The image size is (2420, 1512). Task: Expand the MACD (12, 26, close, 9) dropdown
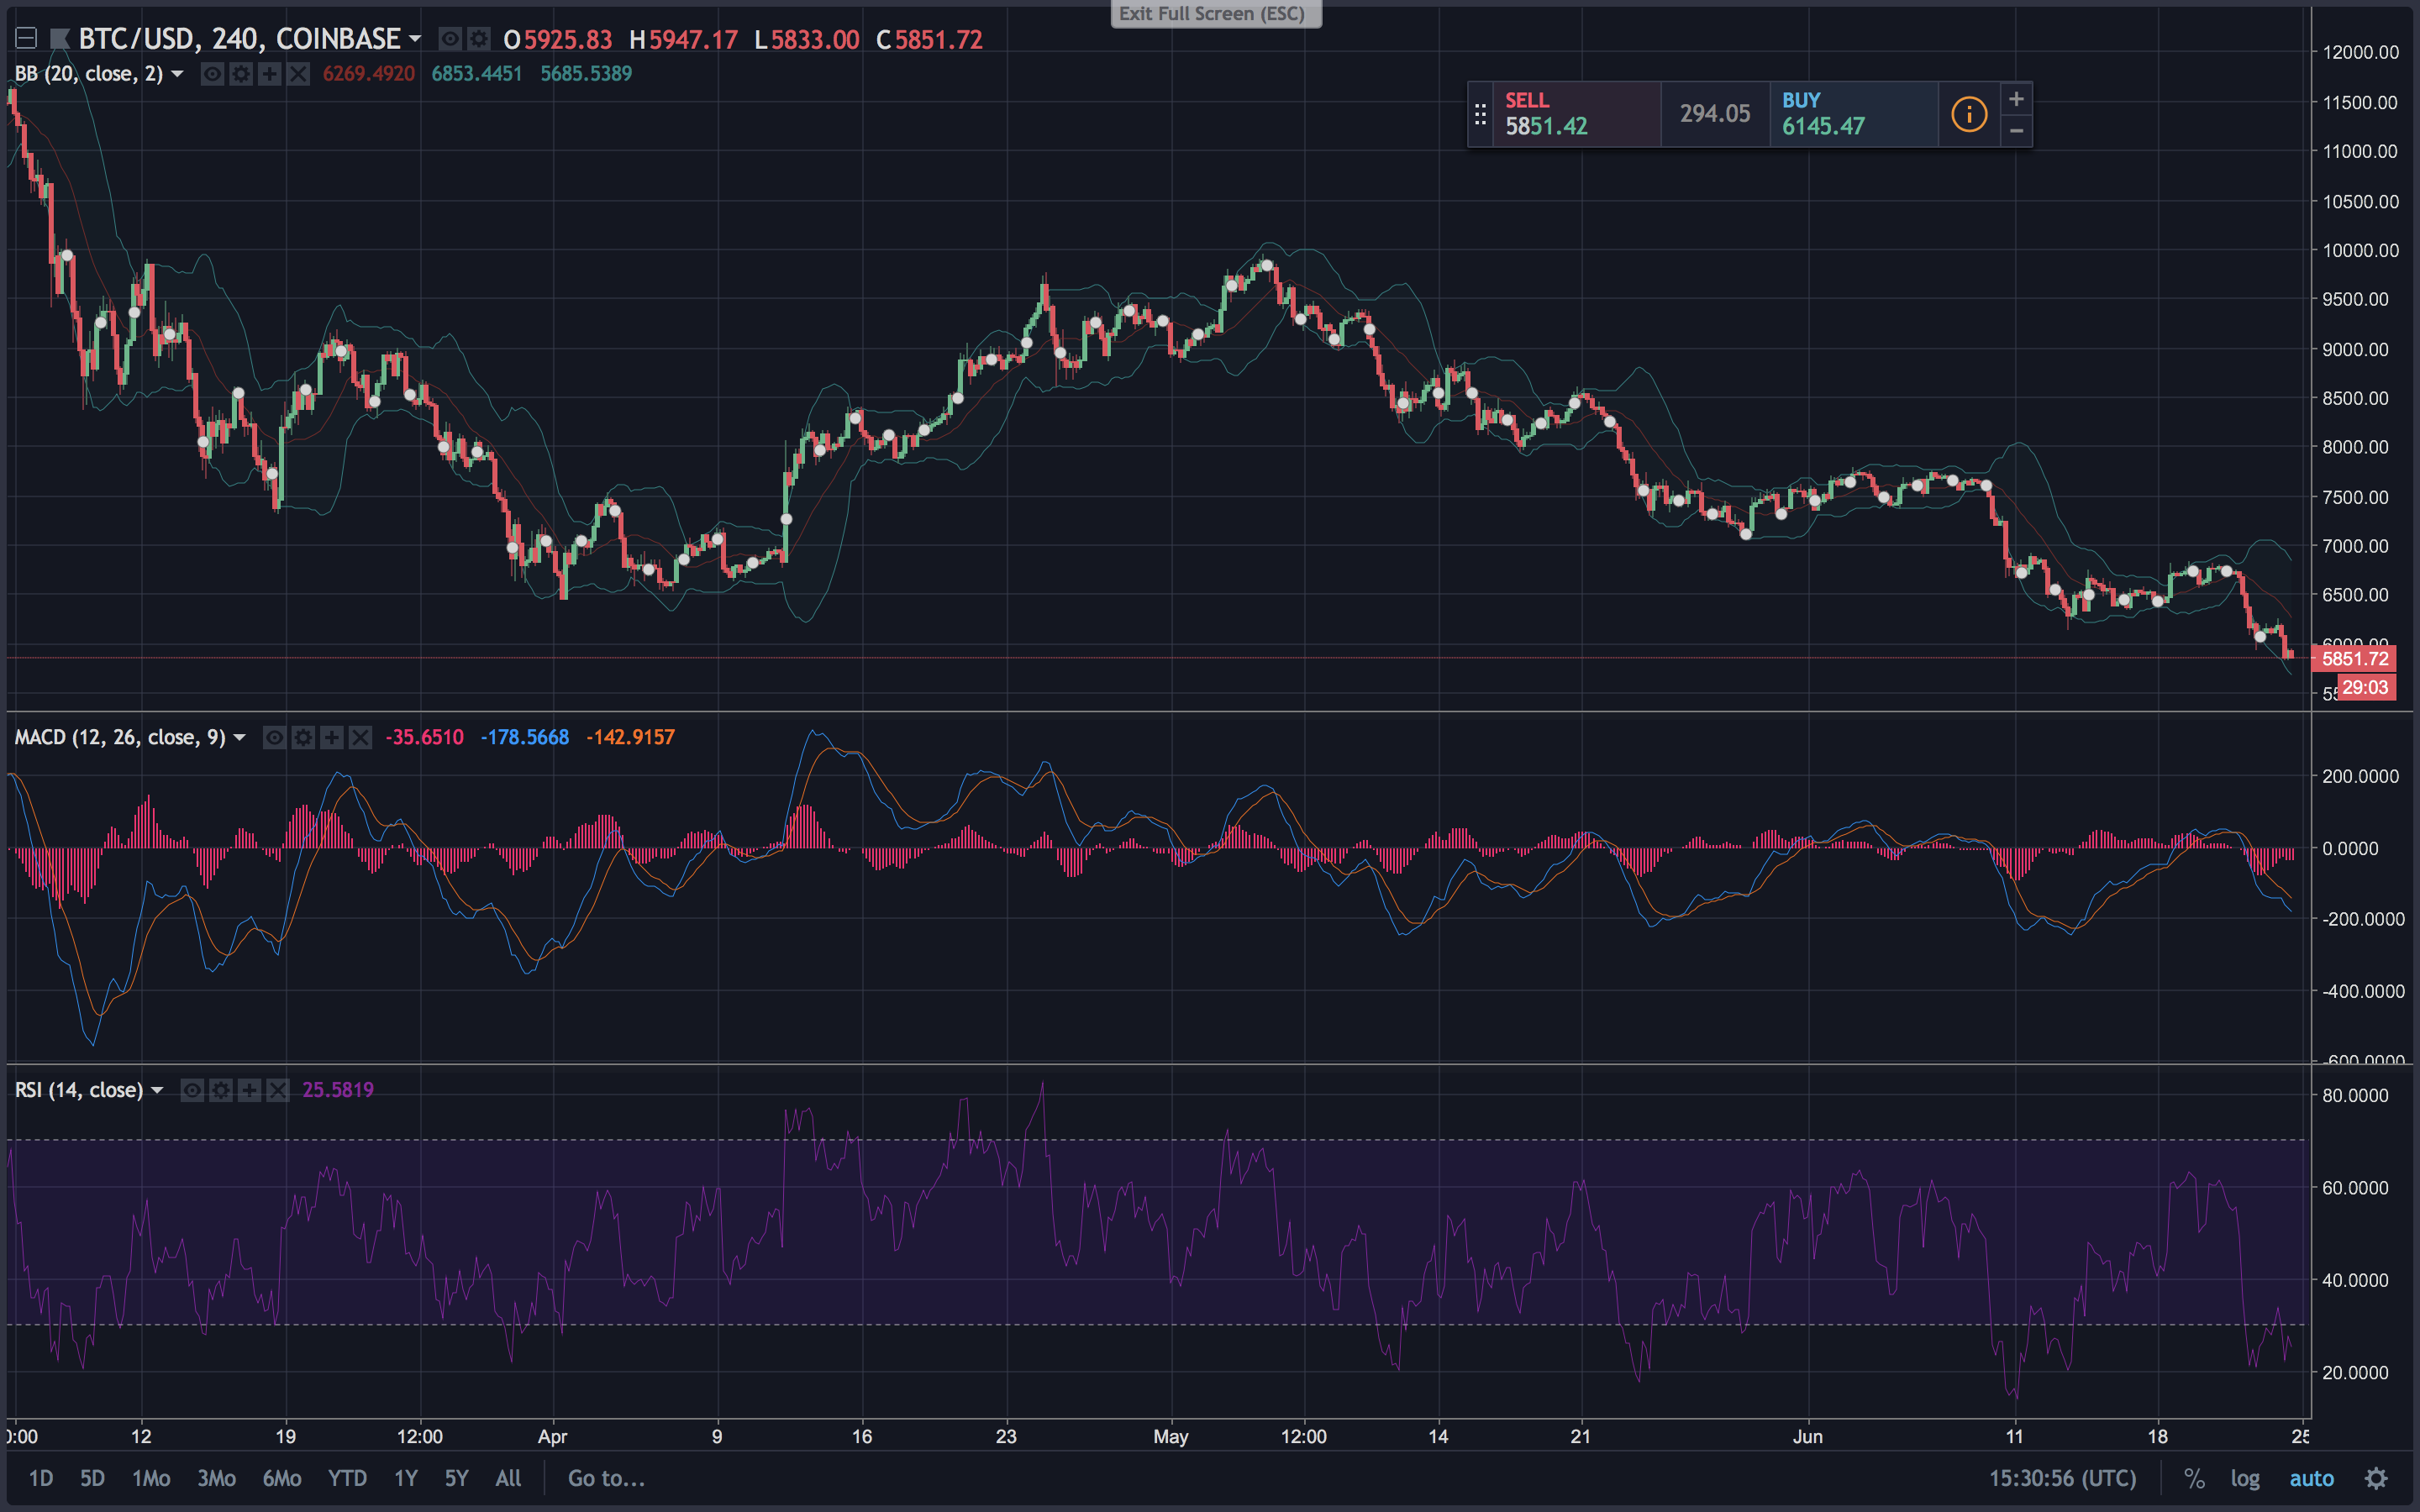point(239,737)
